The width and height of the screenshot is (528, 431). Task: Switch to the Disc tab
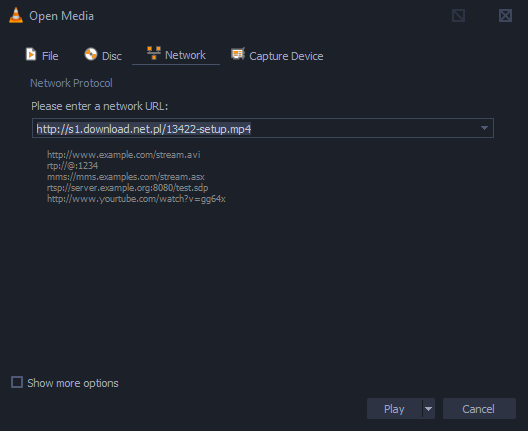pos(103,55)
